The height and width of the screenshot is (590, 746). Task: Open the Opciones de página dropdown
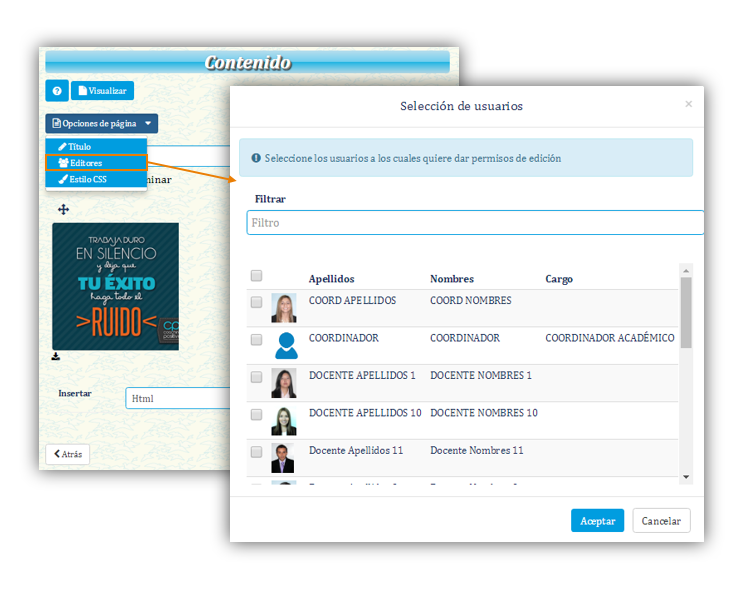[101, 124]
